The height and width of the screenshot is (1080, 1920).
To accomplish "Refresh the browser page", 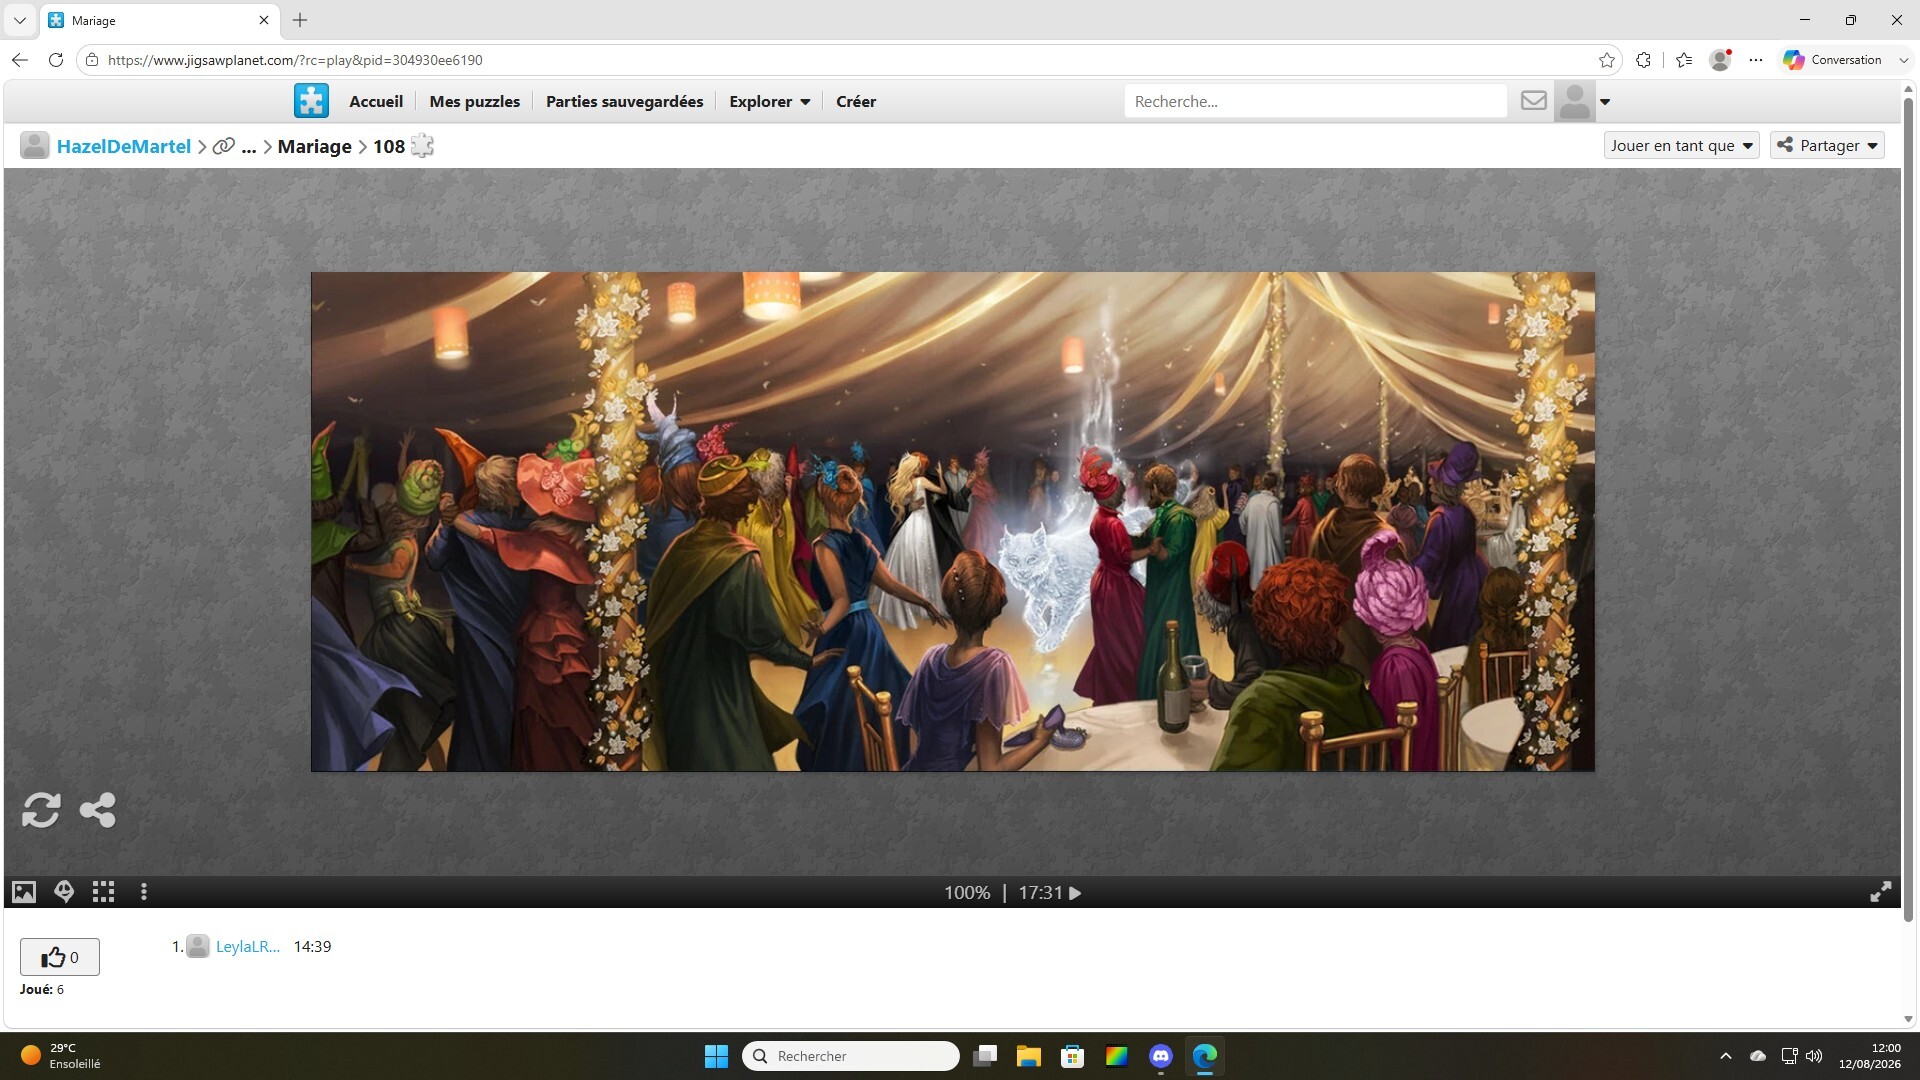I will coord(56,60).
